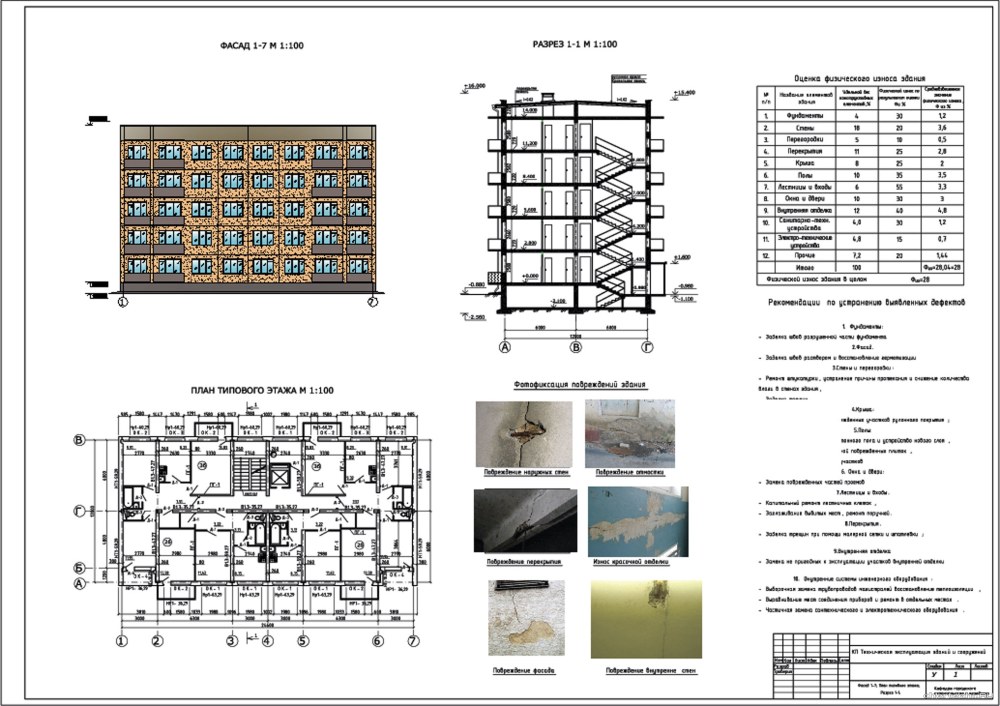Select axis bubble В left of floor plan
Image resolution: width=1000 pixels, height=706 pixels.
pos(79,440)
